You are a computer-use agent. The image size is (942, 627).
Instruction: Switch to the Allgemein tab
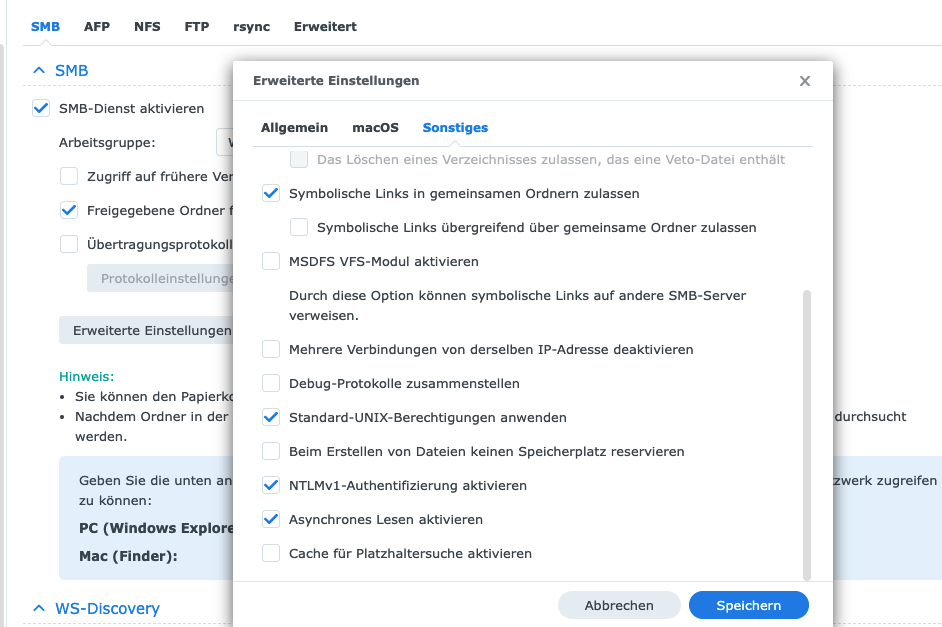pyautogui.click(x=294, y=128)
